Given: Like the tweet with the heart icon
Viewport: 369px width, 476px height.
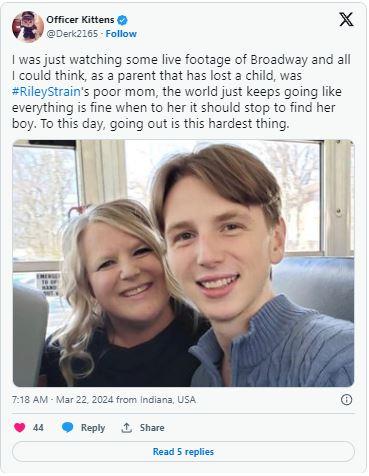Looking at the screenshot, I should (20, 427).
